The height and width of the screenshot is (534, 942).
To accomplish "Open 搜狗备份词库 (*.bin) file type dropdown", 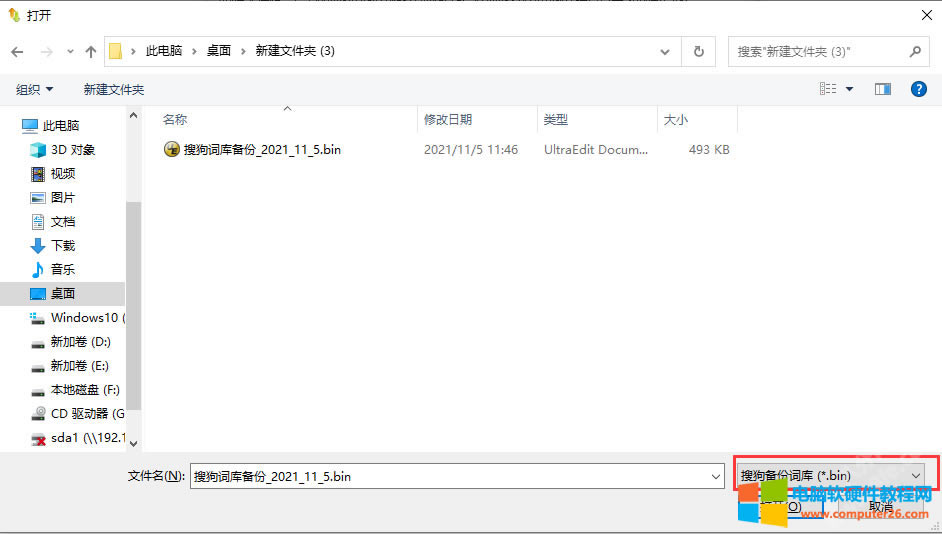I will [831, 475].
